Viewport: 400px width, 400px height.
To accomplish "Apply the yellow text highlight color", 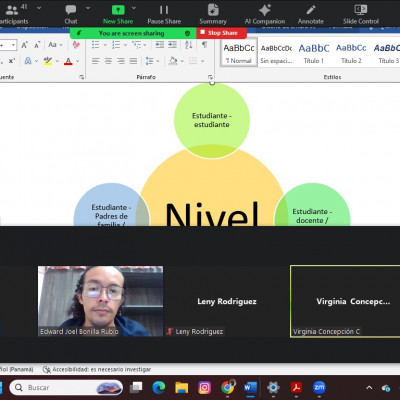I will point(48,61).
